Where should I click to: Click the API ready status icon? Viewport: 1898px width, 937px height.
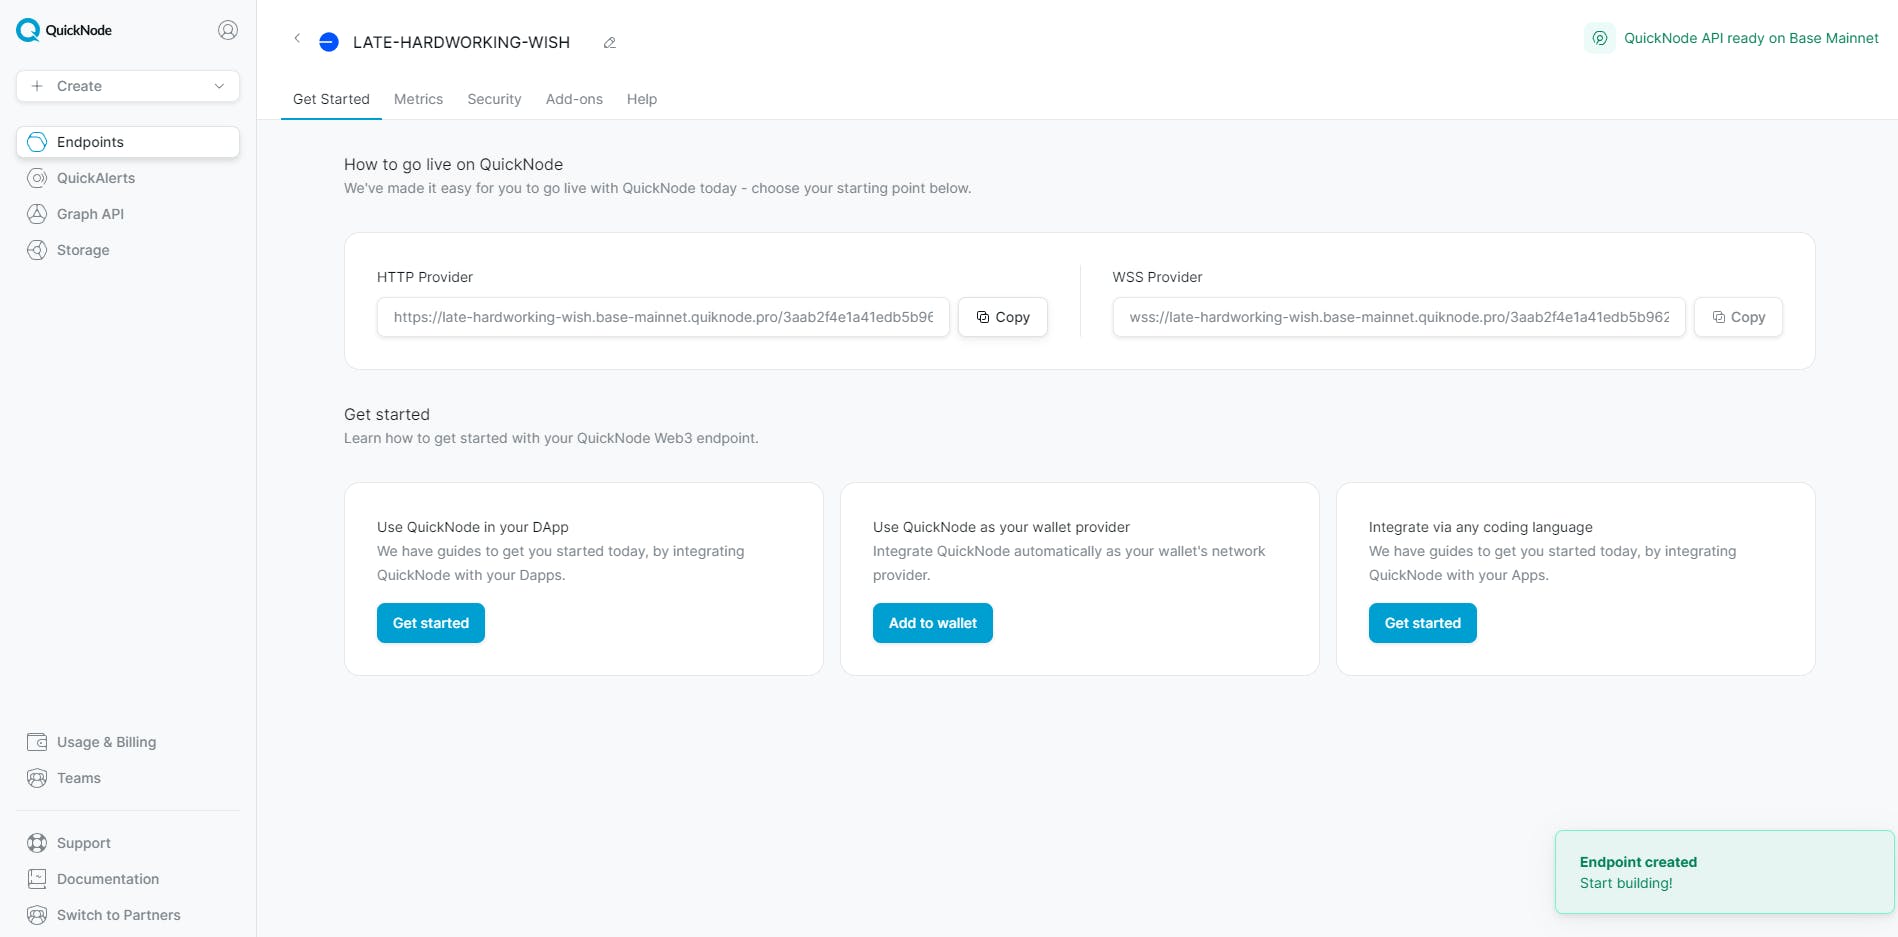pos(1600,38)
